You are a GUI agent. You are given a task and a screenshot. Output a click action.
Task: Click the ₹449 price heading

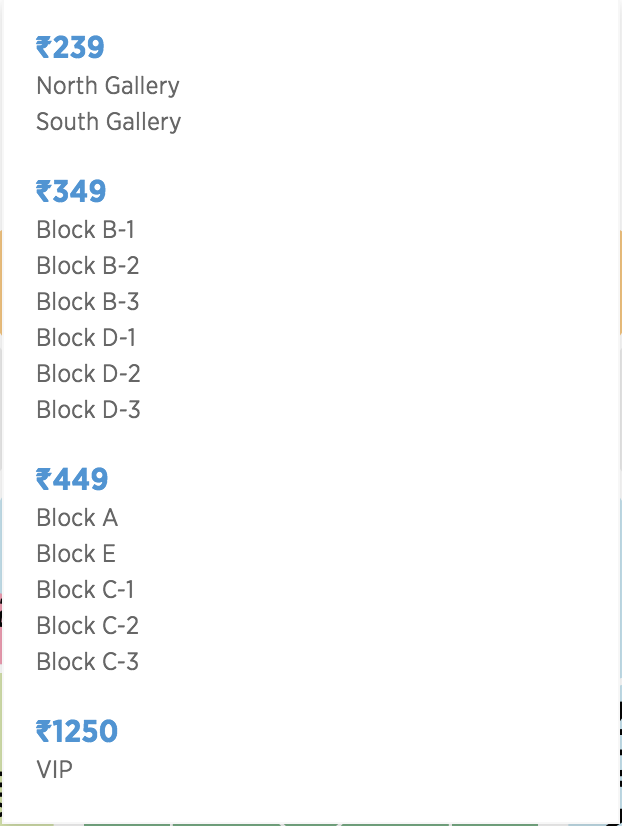pyautogui.click(x=71, y=480)
